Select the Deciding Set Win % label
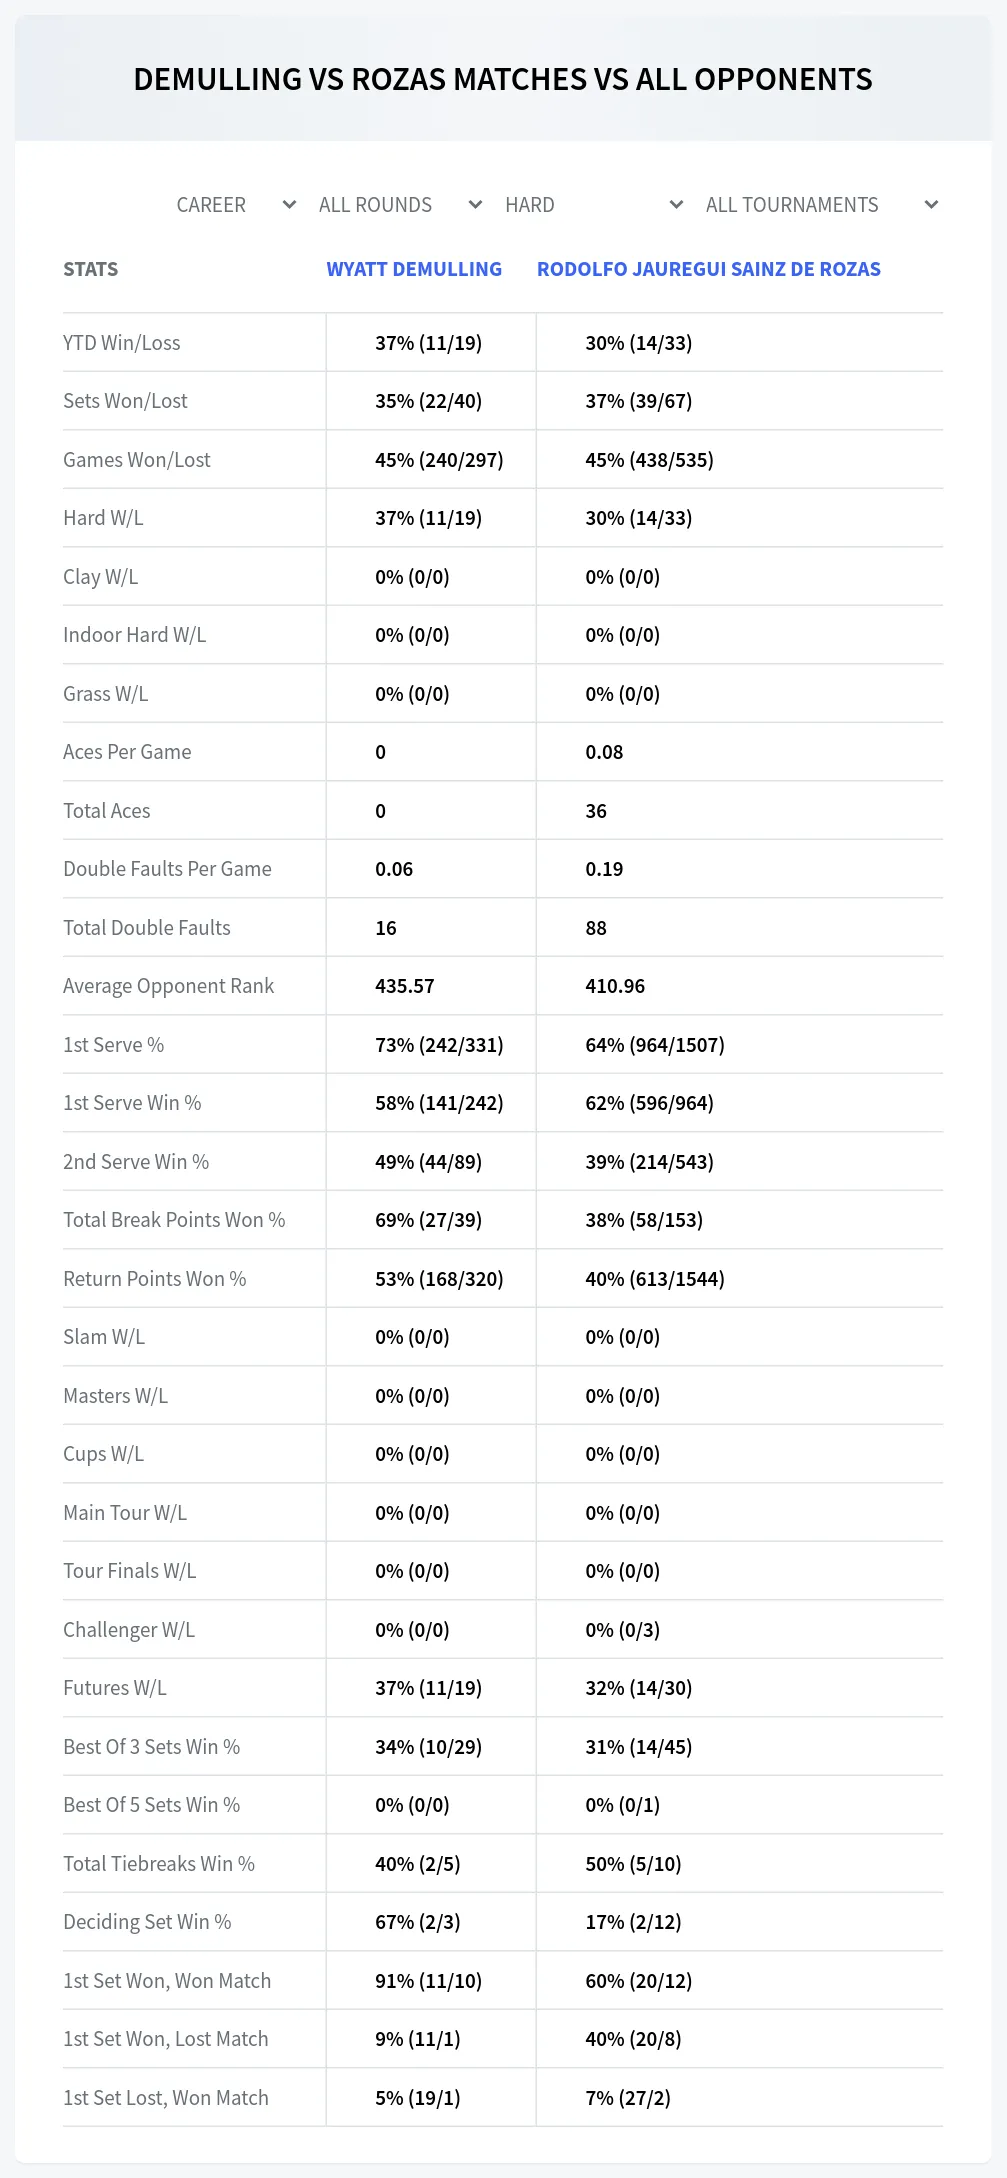1007x2178 pixels. pyautogui.click(x=147, y=1922)
